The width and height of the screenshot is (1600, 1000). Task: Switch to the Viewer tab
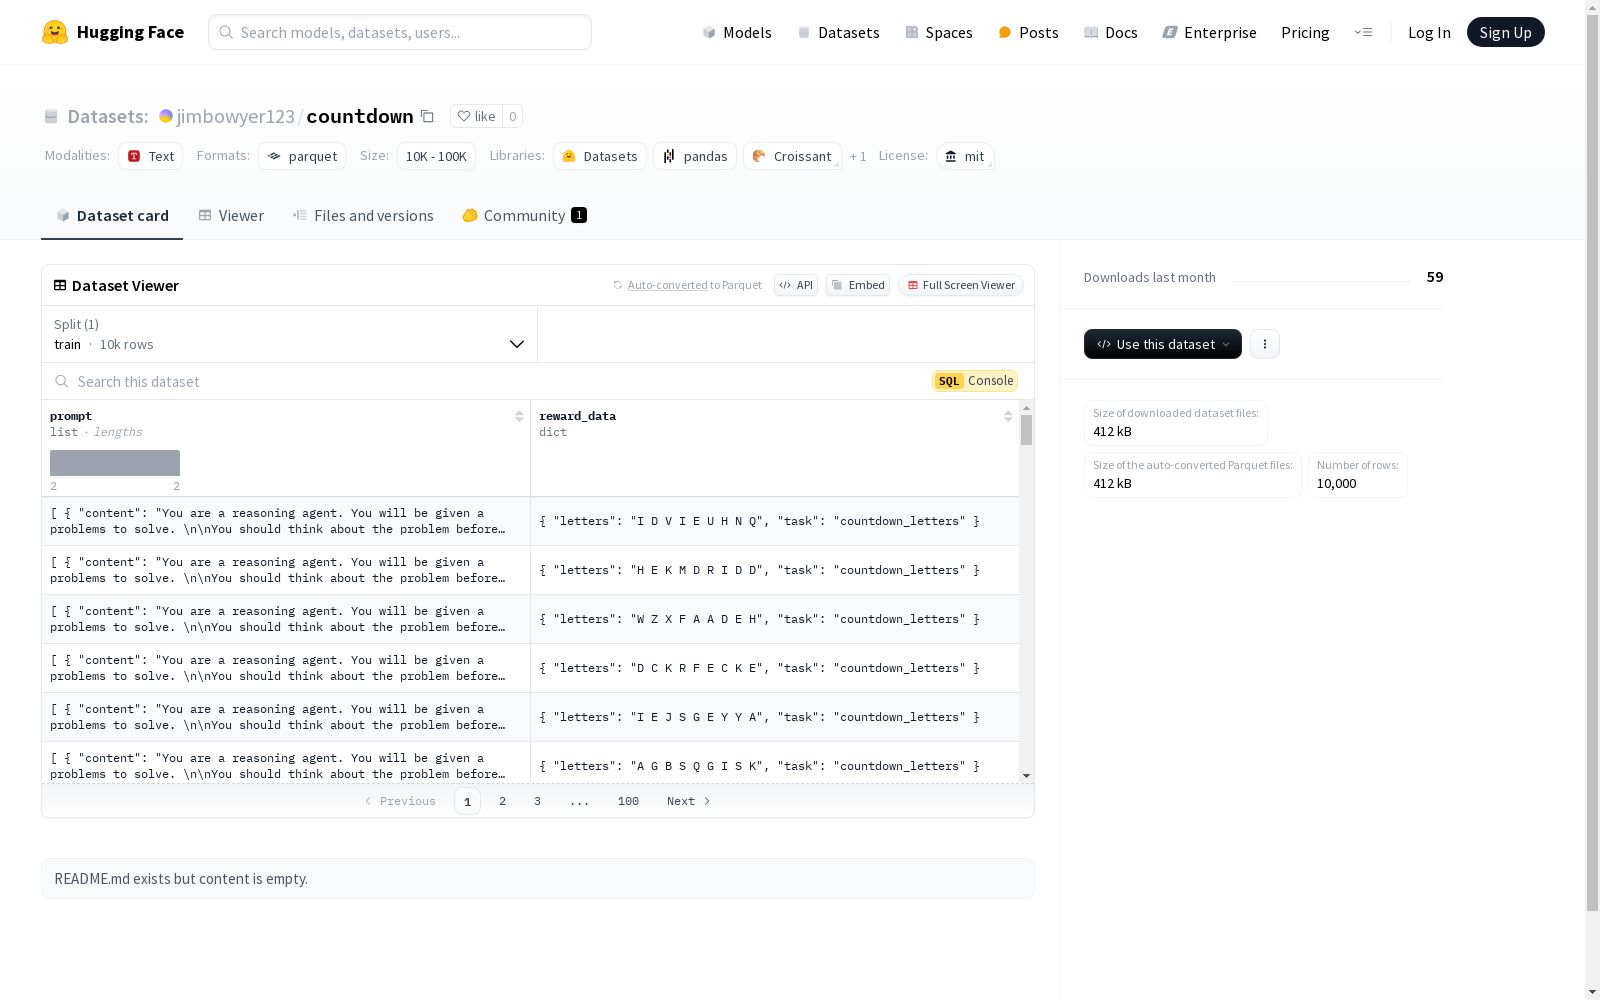(231, 215)
